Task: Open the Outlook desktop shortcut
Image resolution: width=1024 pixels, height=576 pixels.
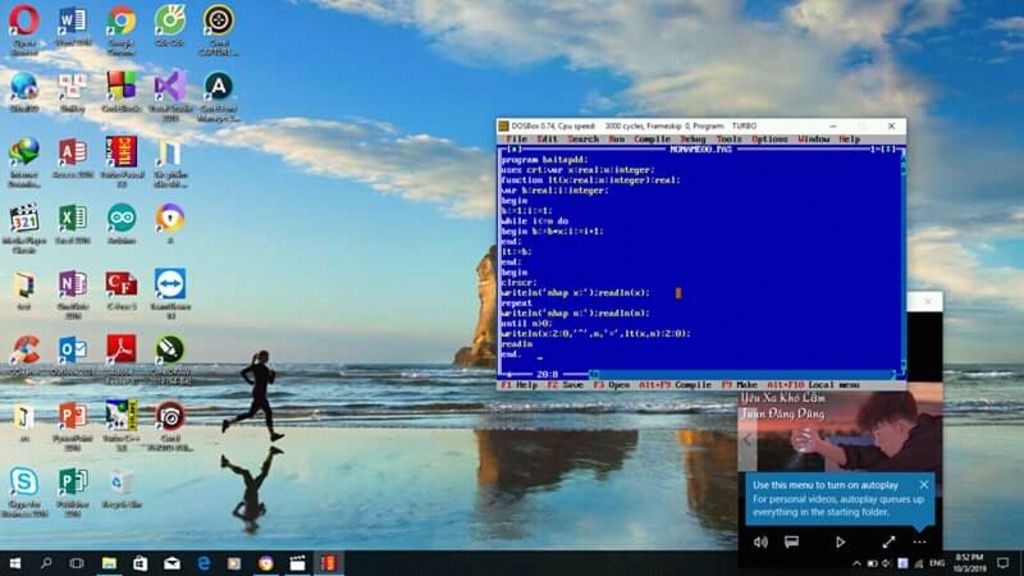Action: point(72,350)
